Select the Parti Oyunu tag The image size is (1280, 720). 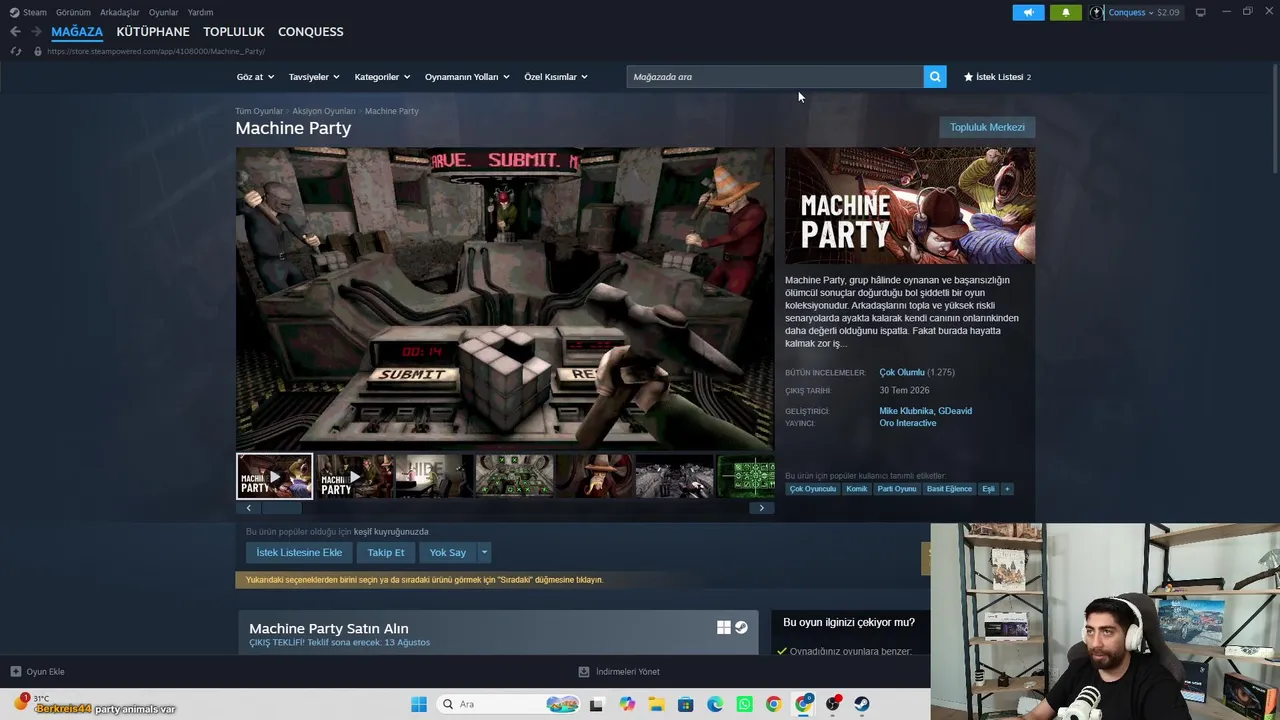pyautogui.click(x=897, y=489)
